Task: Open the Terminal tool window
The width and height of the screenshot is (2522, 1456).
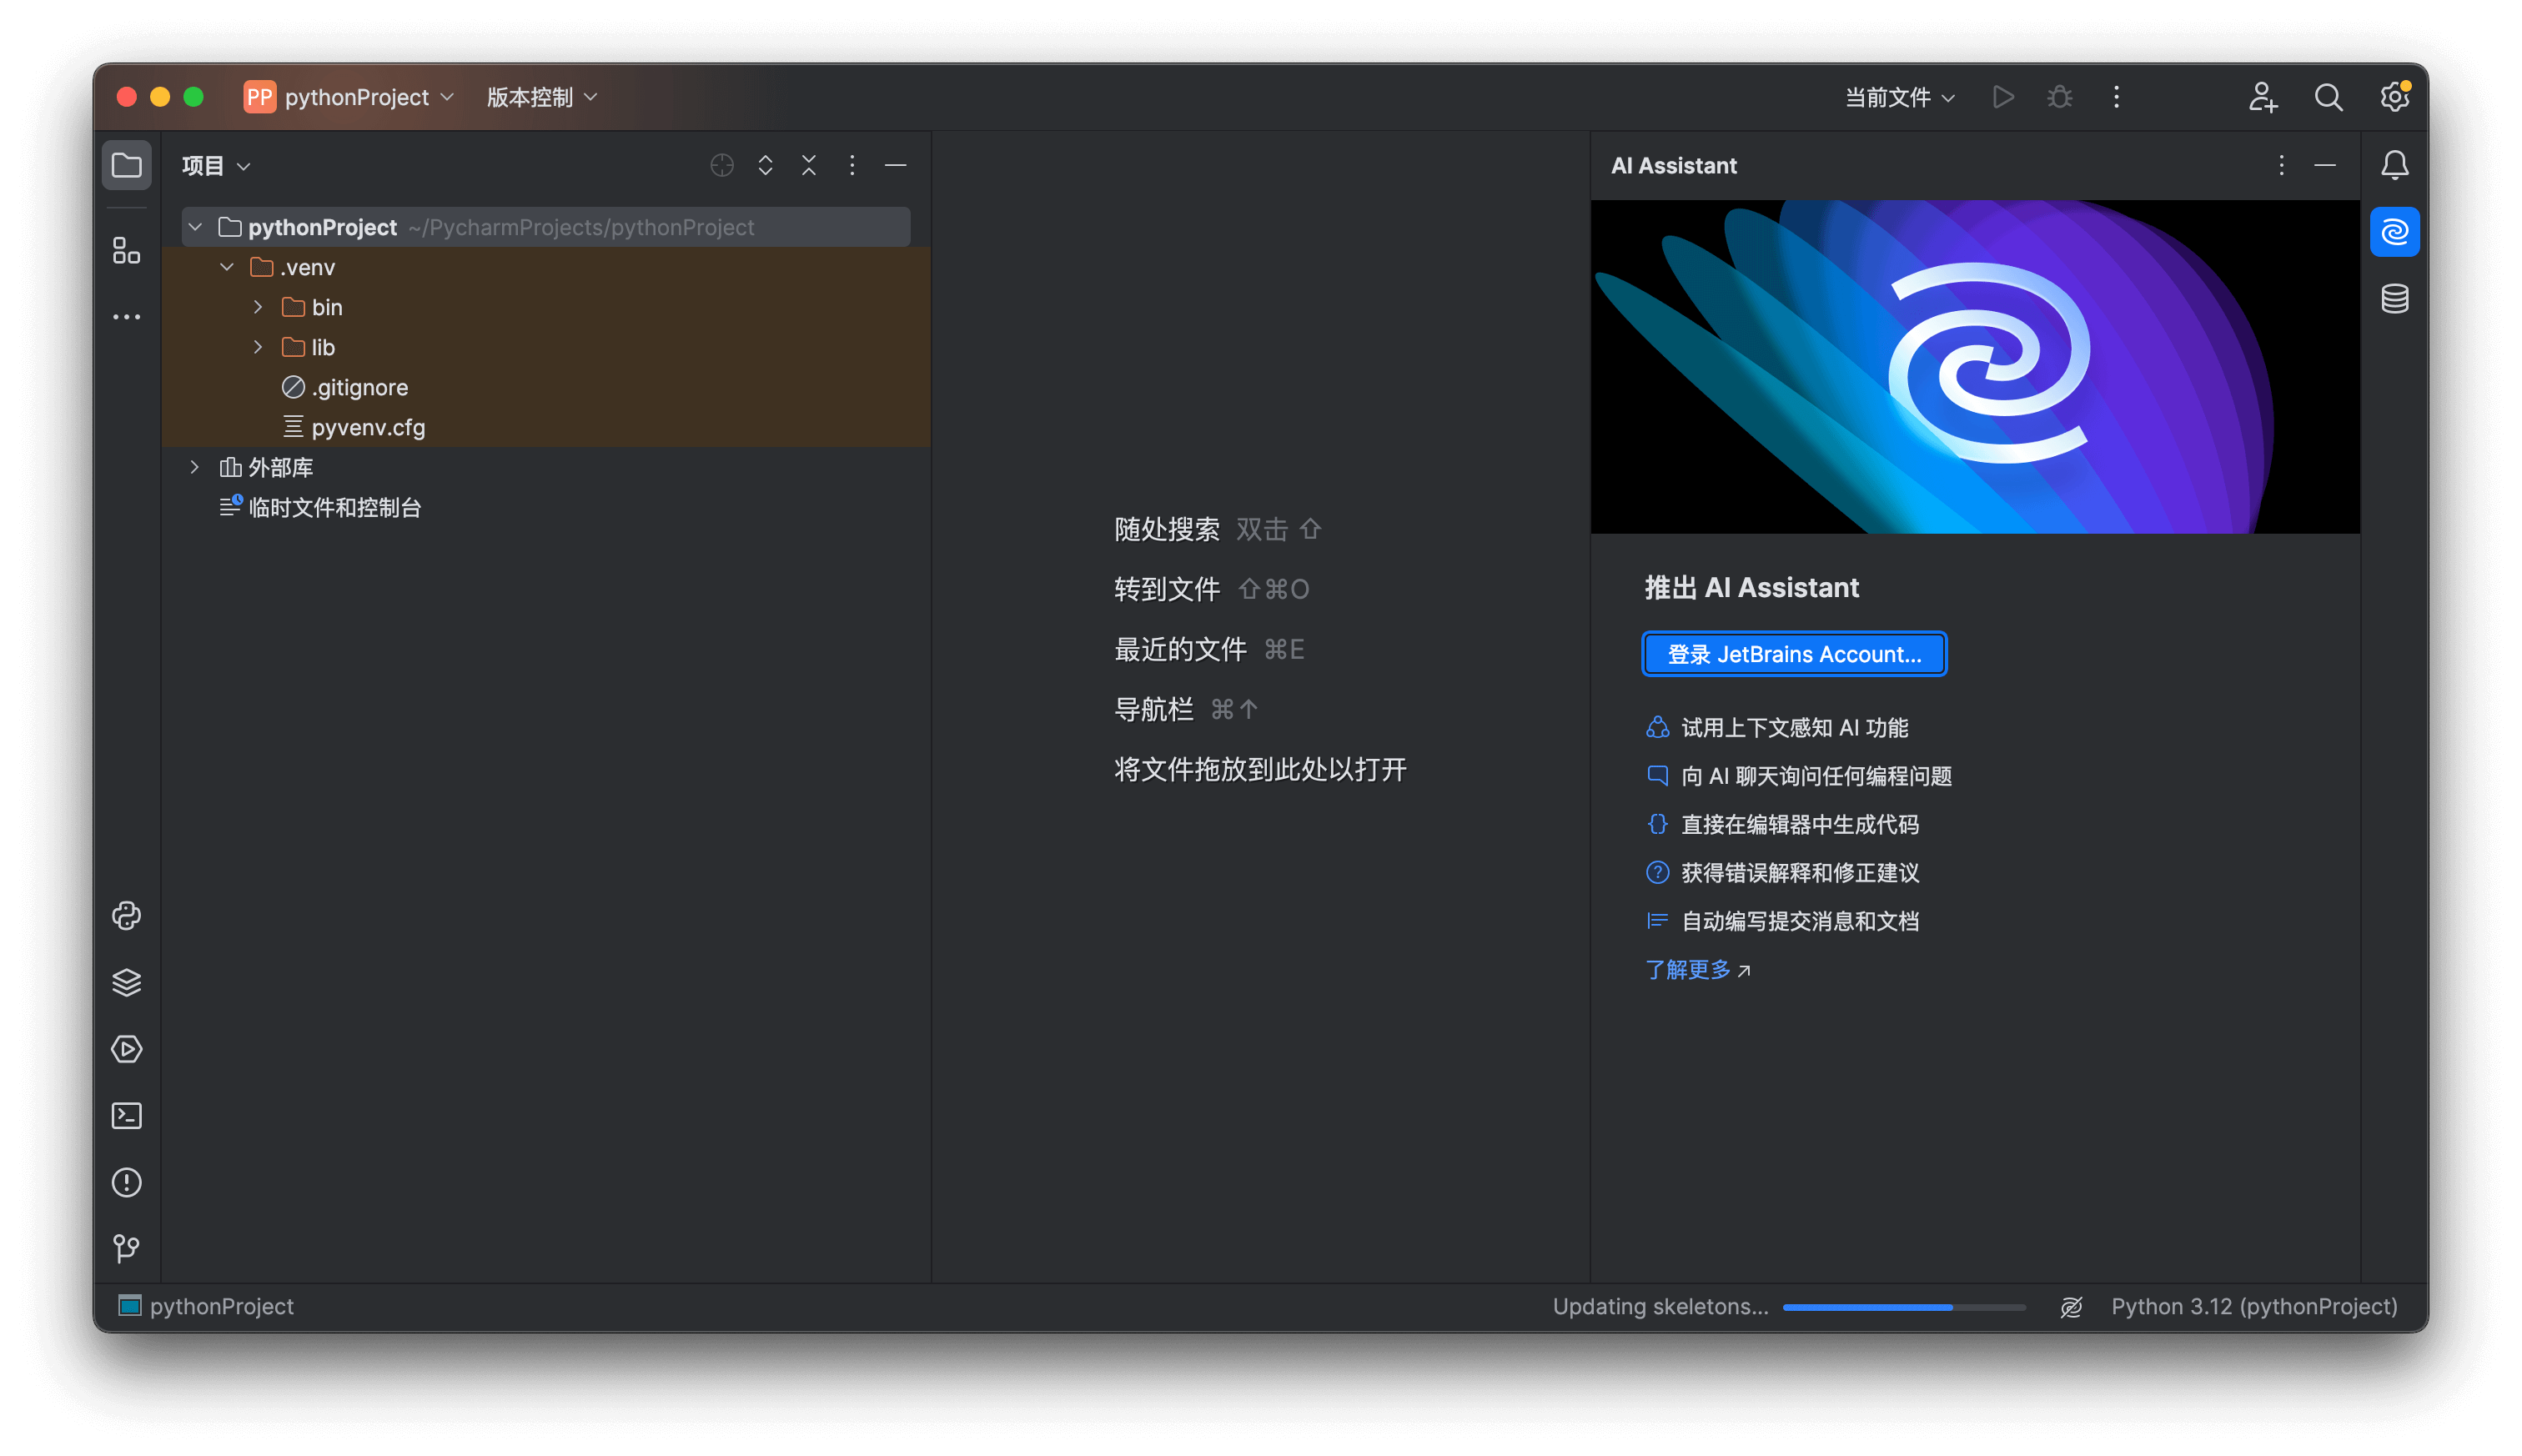Action: point(127,1116)
